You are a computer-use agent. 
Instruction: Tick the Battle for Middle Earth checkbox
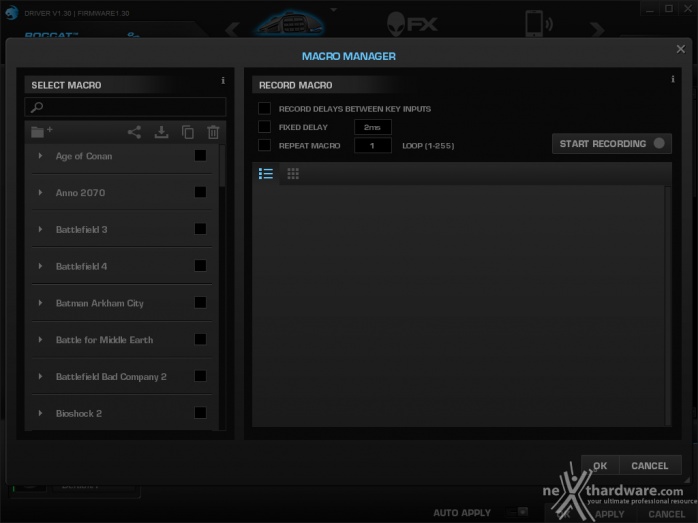coord(200,340)
